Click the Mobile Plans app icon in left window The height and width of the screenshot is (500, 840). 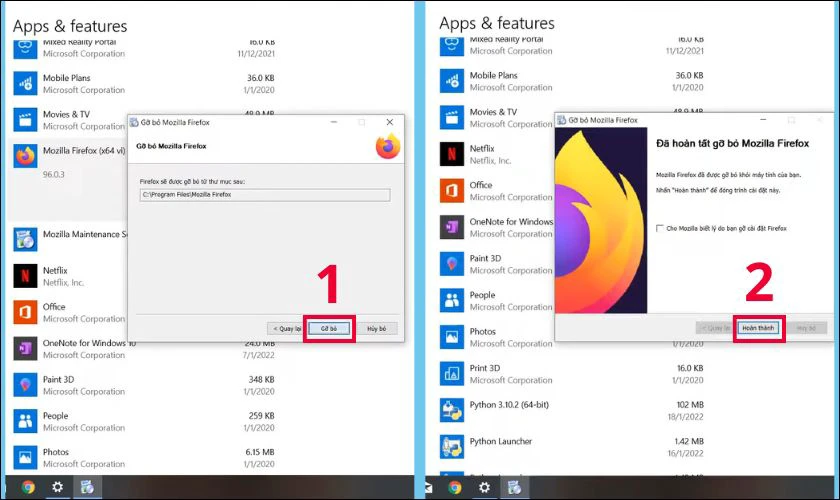25,84
